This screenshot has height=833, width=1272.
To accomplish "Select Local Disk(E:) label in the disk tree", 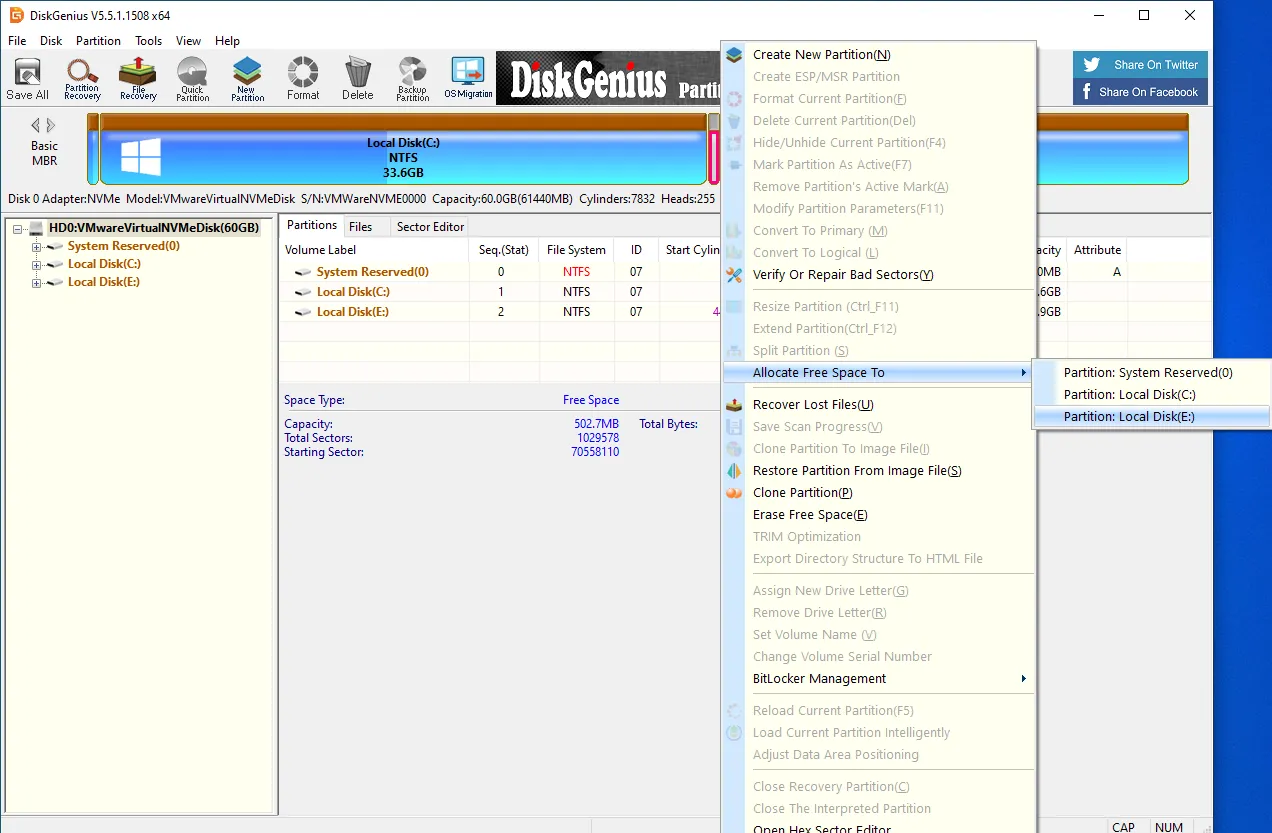I will [104, 282].
